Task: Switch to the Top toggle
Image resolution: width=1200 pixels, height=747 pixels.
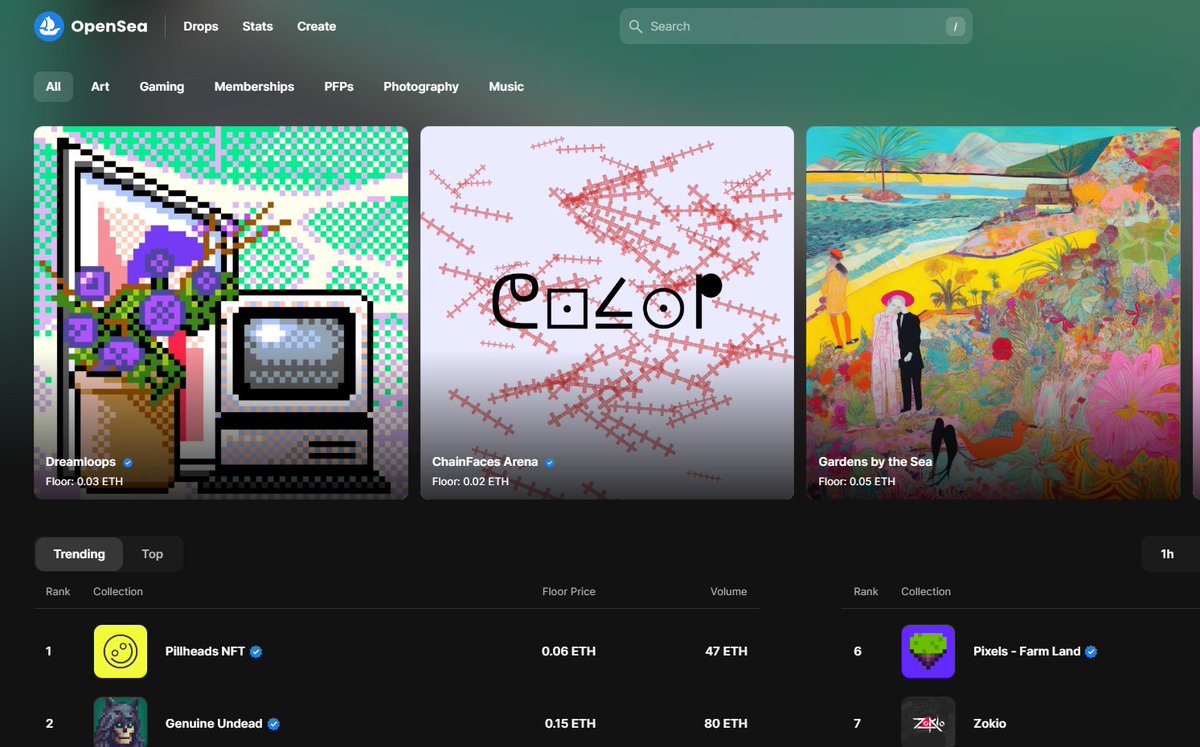Action: click(152, 554)
